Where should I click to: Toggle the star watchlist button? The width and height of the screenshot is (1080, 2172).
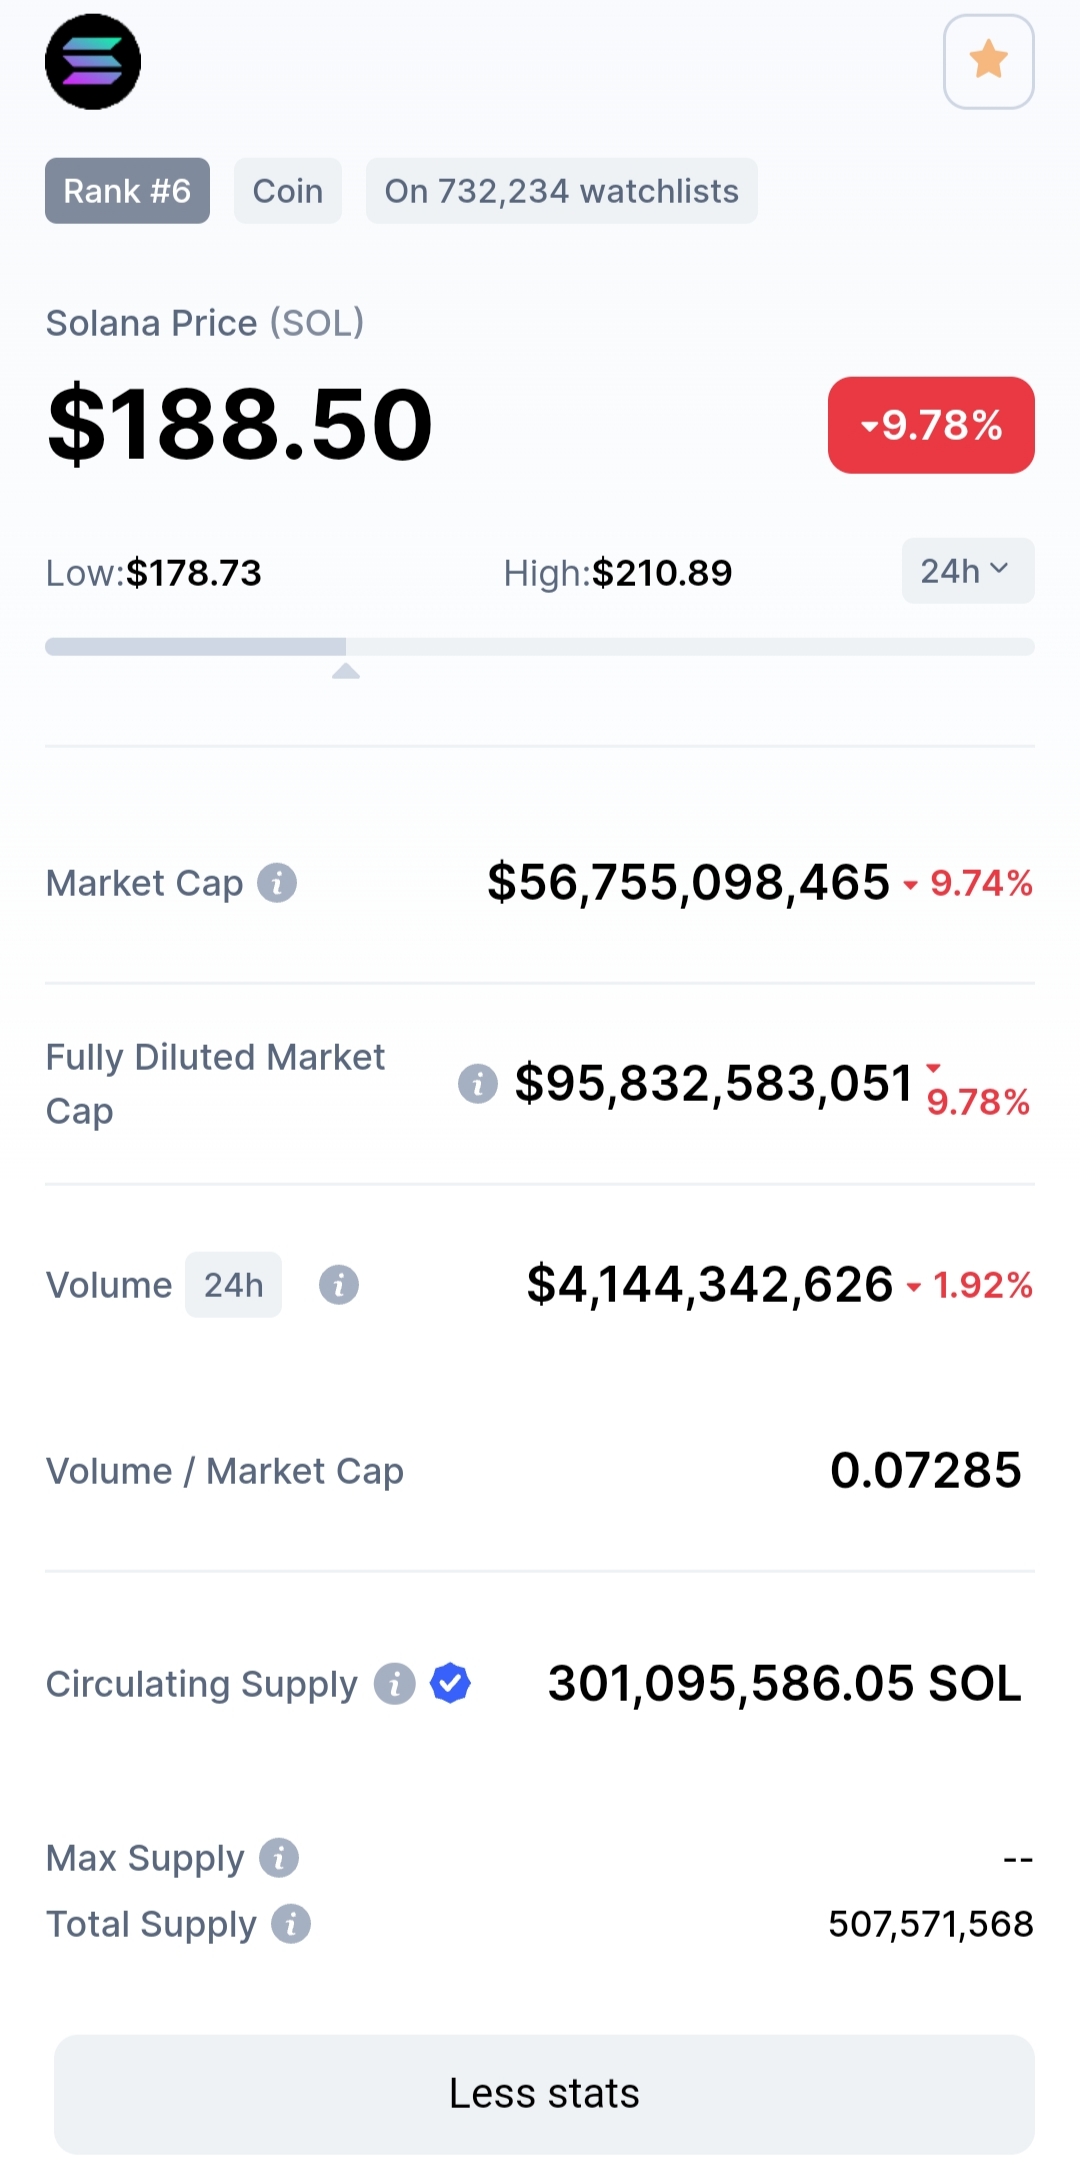click(989, 61)
